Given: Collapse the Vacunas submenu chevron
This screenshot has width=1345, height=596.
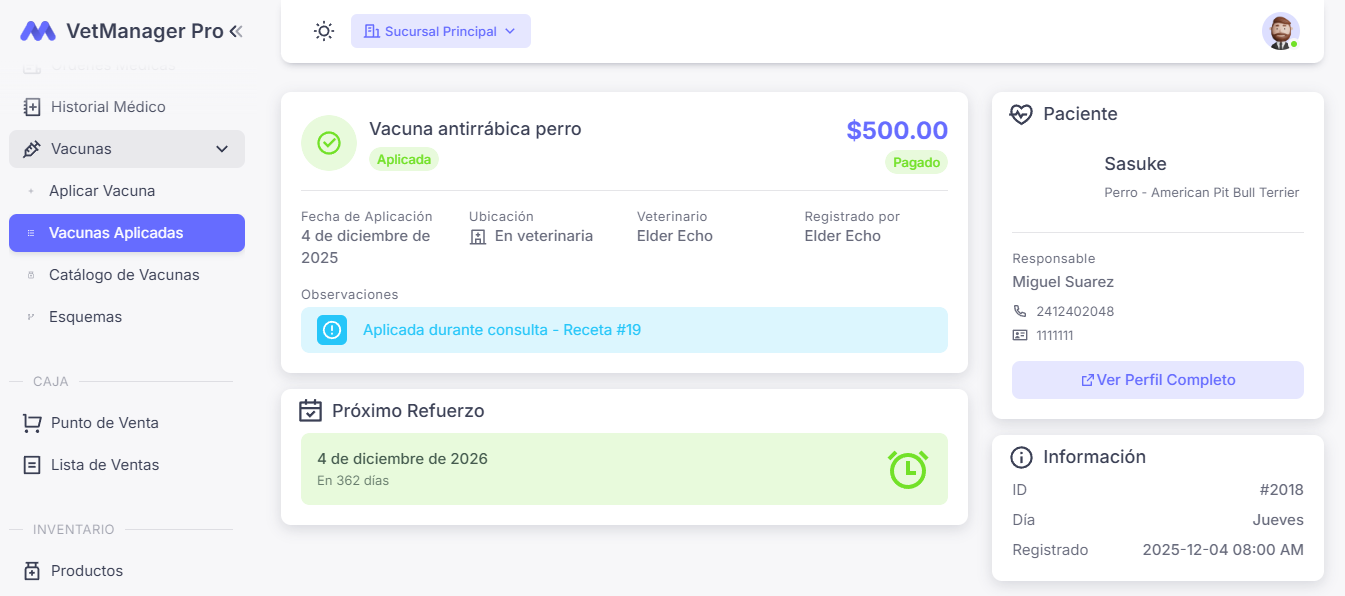Looking at the screenshot, I should tap(222, 148).
